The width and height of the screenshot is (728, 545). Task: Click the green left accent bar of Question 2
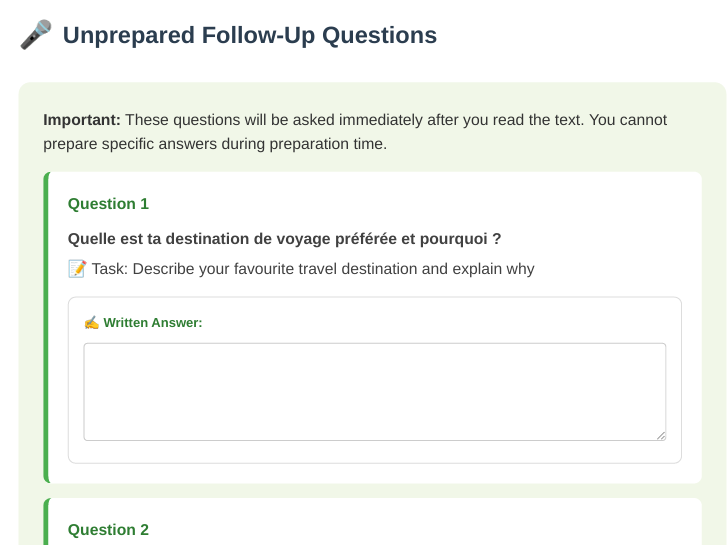(46, 521)
